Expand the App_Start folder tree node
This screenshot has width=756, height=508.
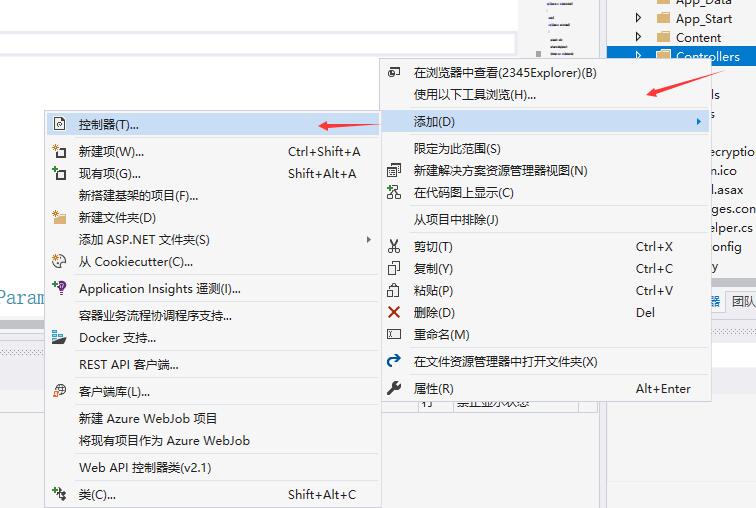pyautogui.click(x=639, y=18)
